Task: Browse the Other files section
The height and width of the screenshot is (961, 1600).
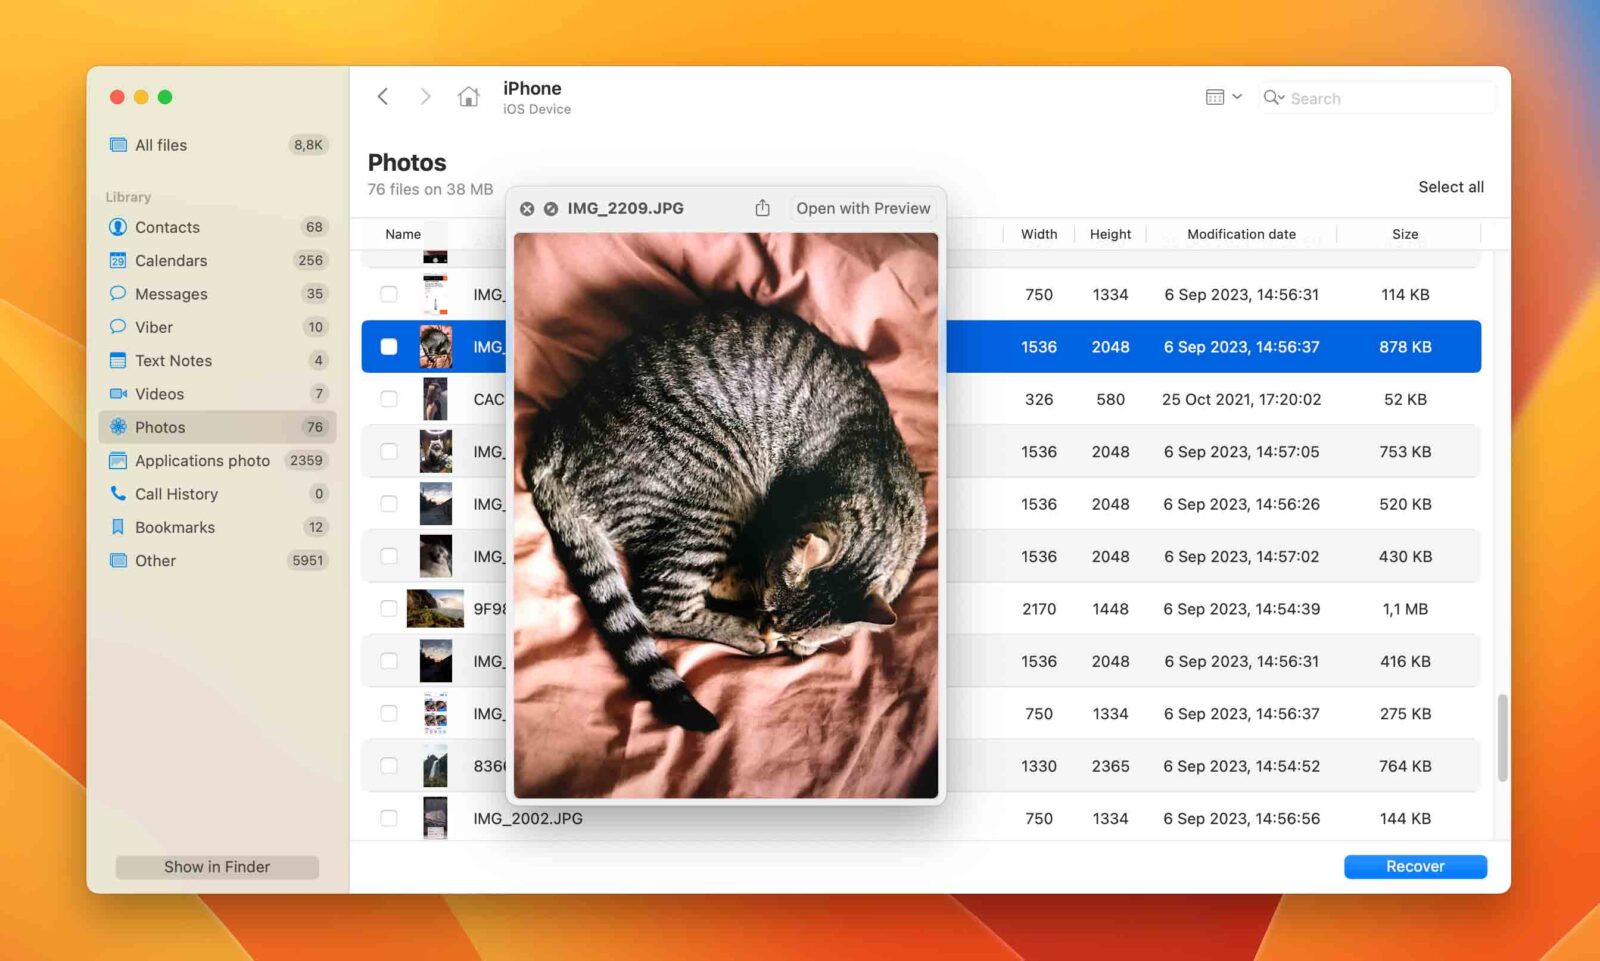Action: [155, 560]
